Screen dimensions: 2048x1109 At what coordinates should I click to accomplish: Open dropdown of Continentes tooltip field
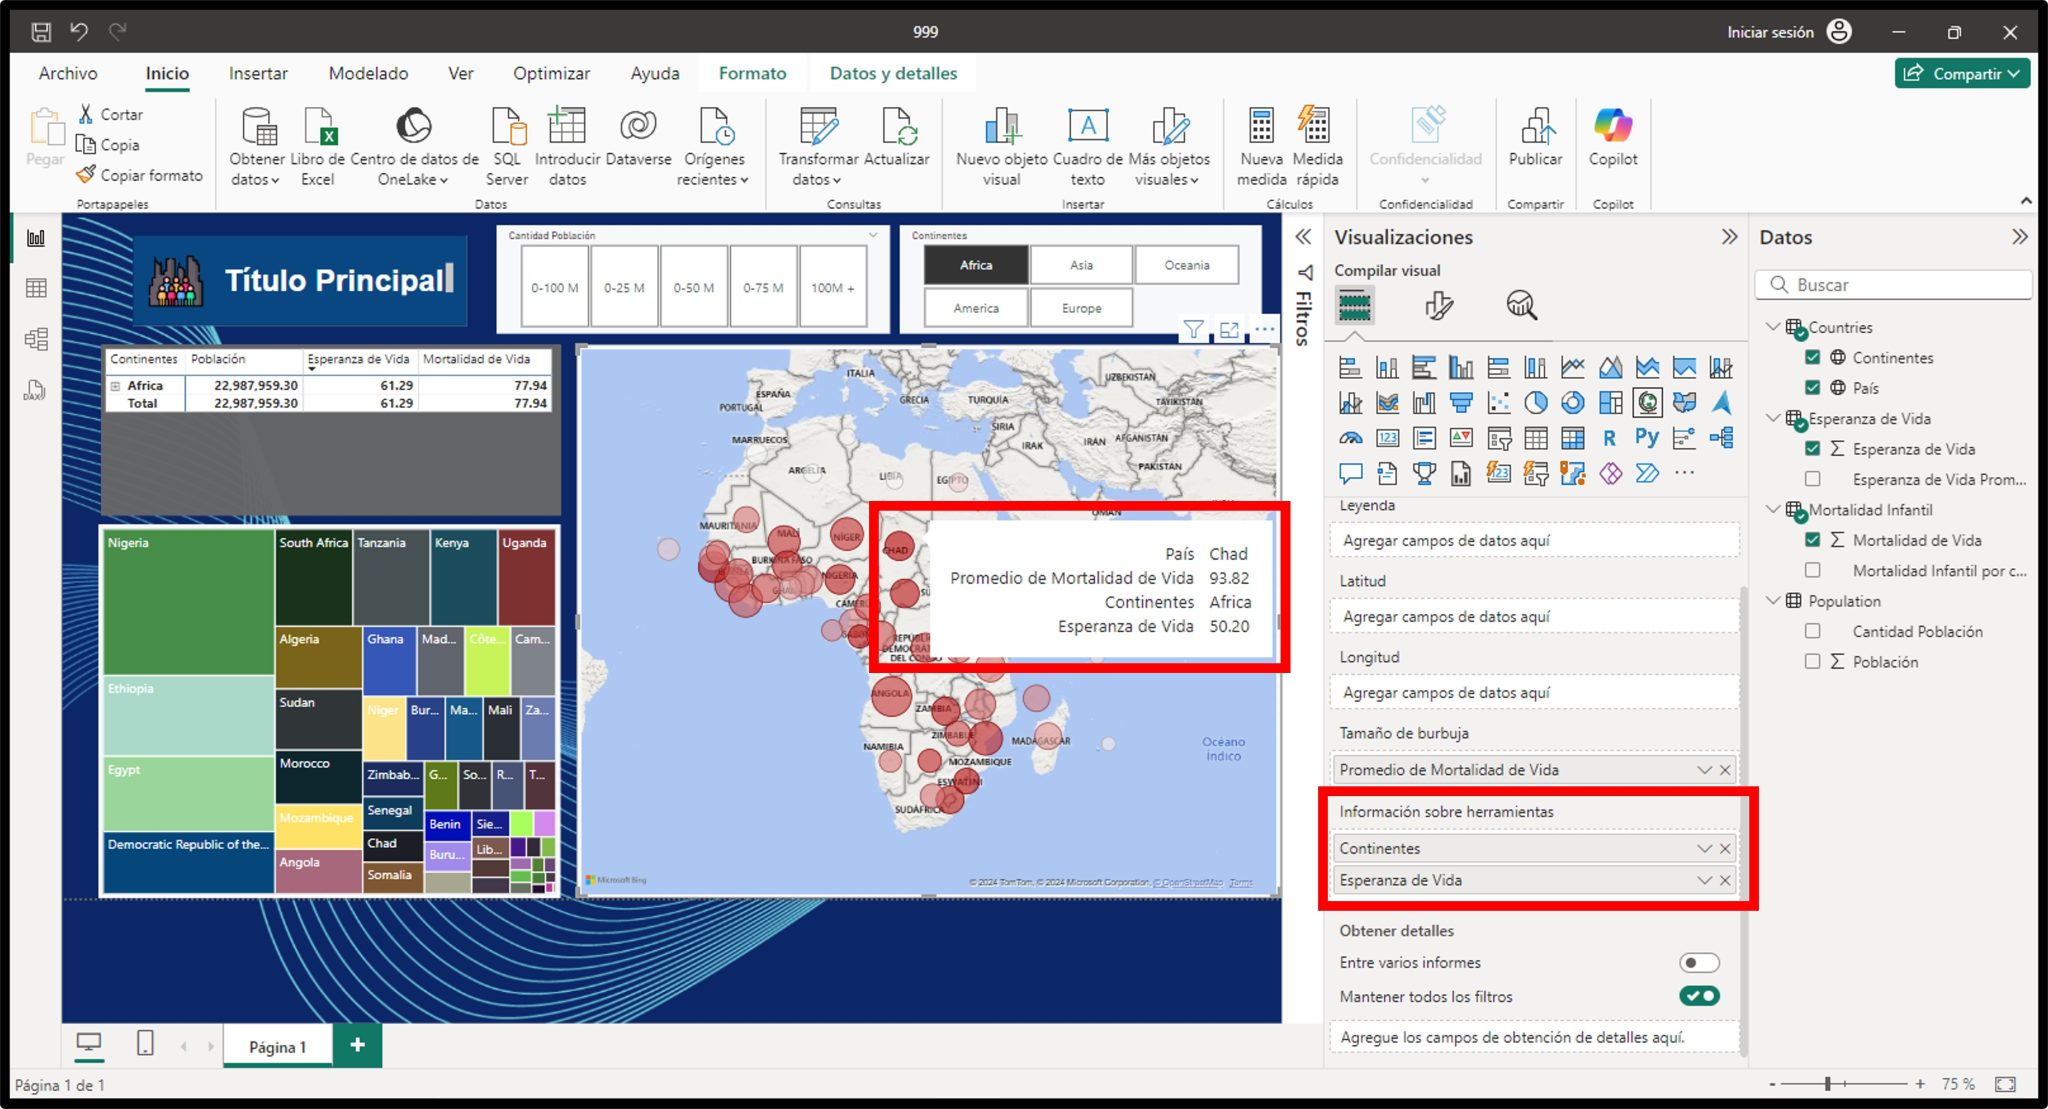(1704, 848)
